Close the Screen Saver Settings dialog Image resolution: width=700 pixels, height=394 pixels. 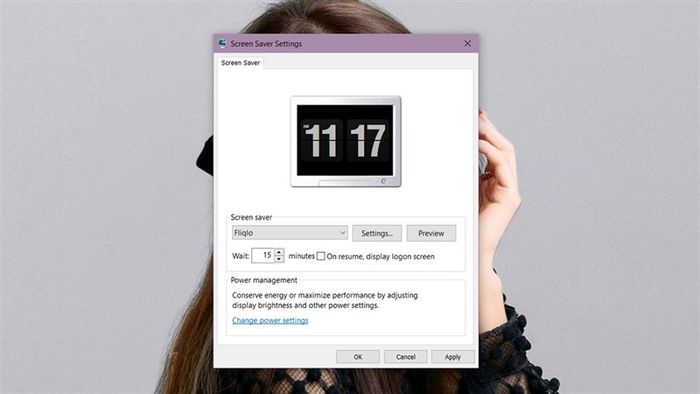click(467, 43)
